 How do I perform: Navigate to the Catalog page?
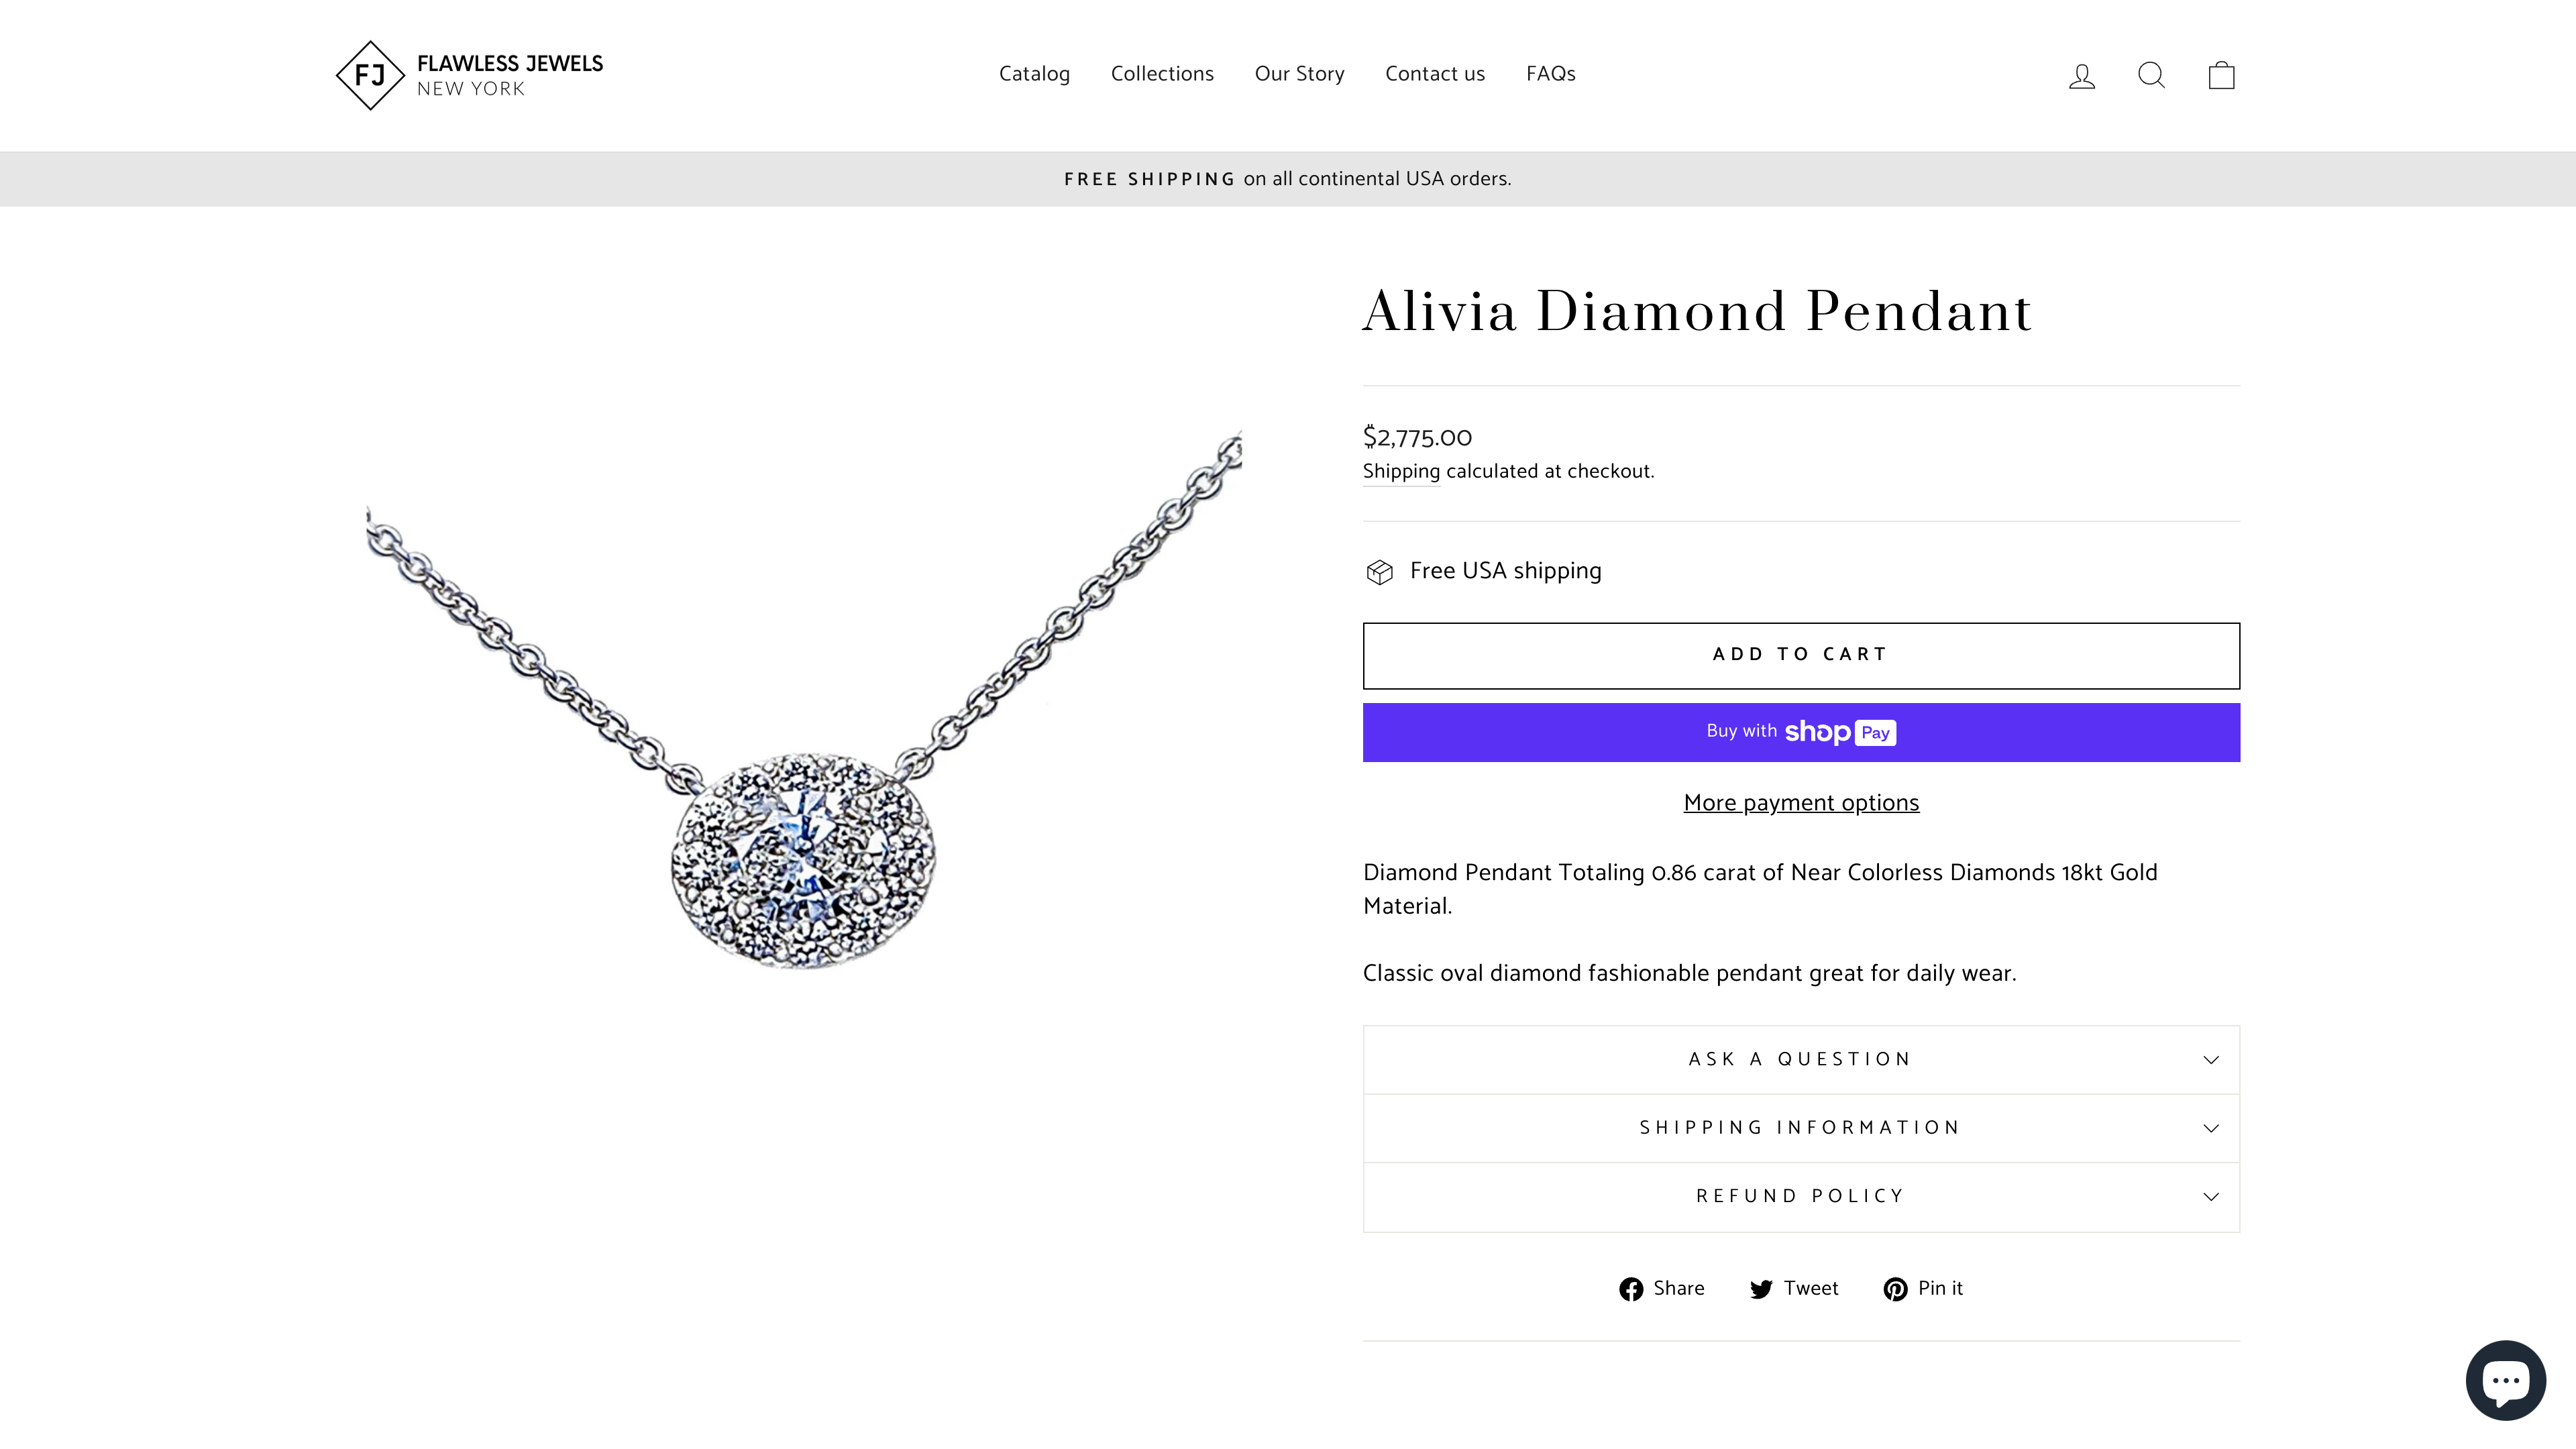coord(1035,74)
